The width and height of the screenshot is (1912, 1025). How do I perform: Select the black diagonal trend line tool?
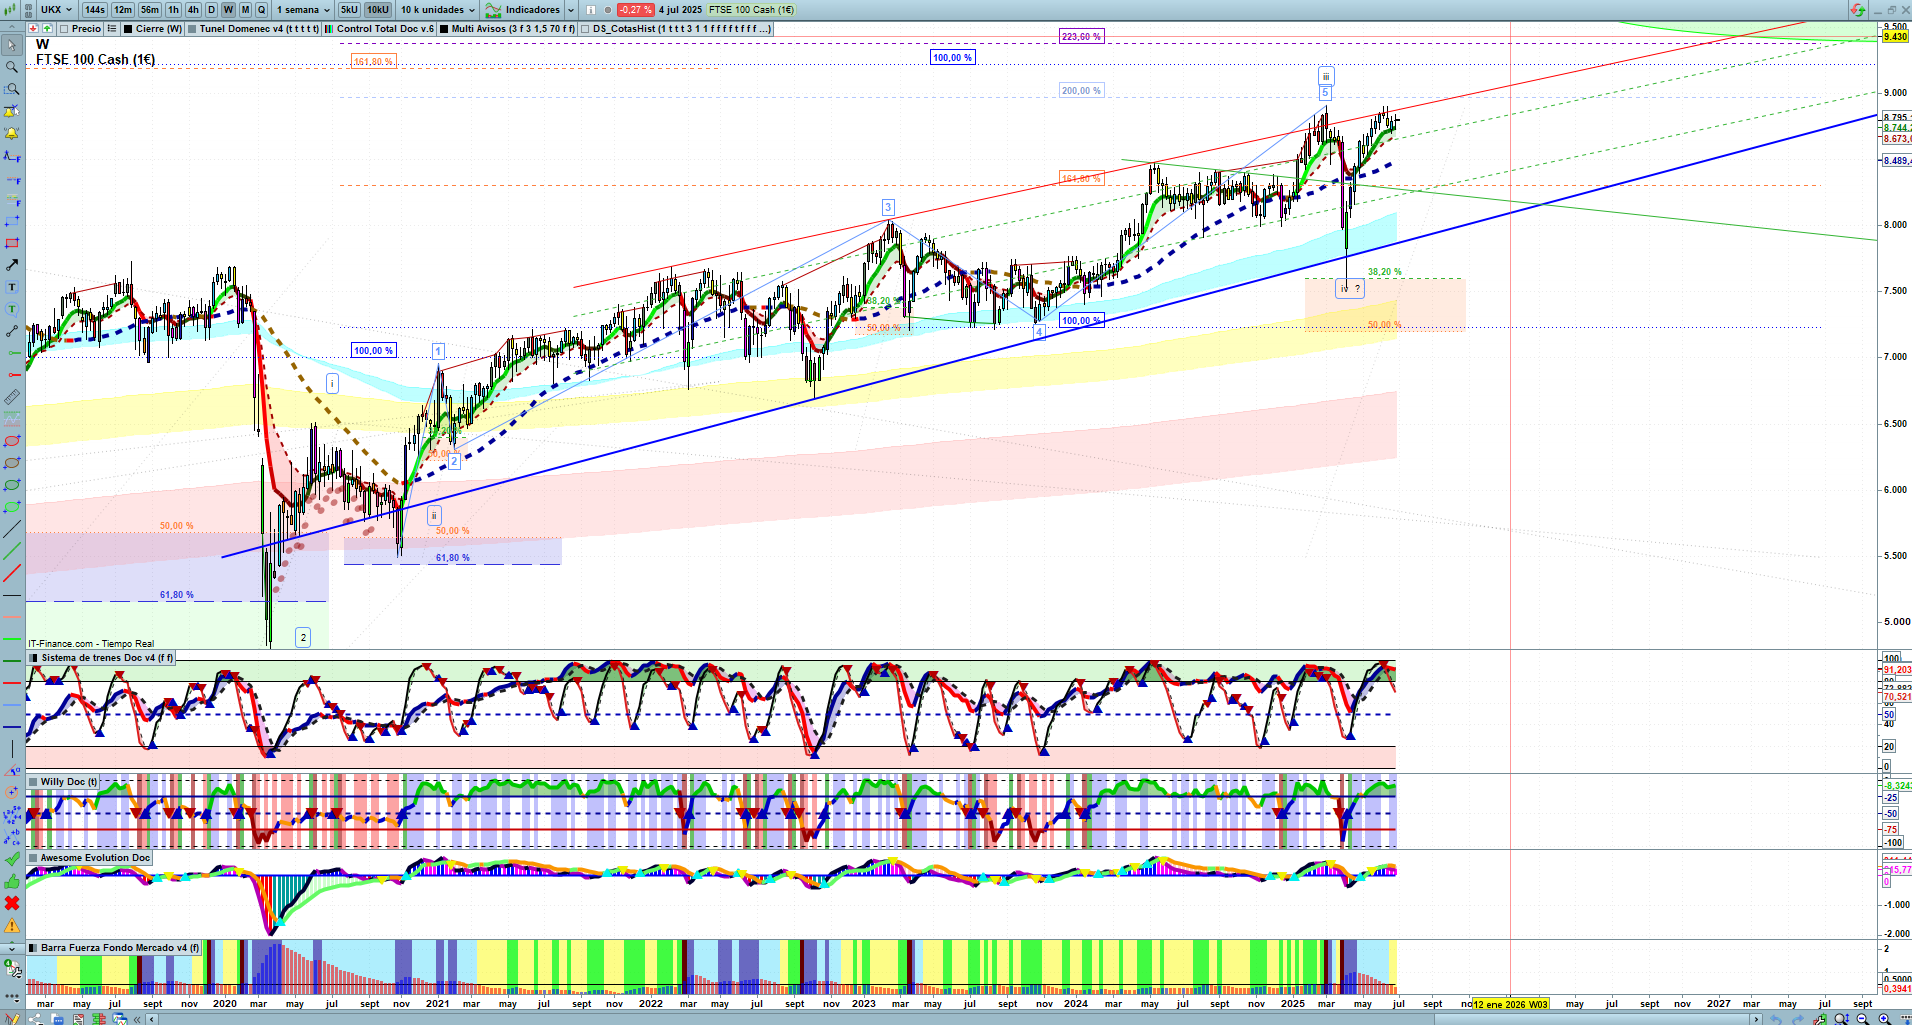(x=12, y=529)
